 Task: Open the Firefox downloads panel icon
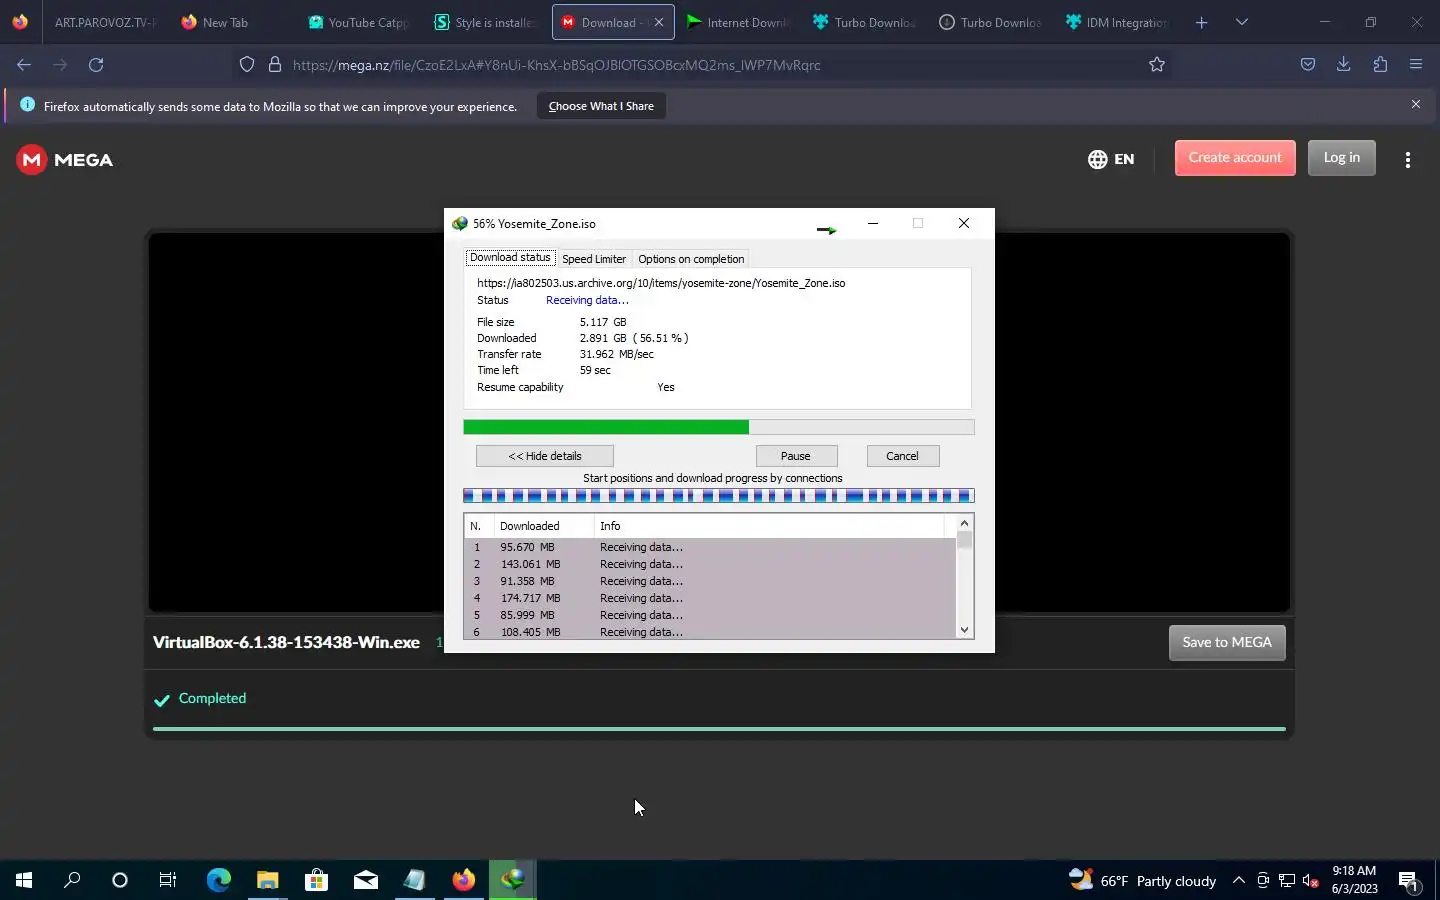1343,65
